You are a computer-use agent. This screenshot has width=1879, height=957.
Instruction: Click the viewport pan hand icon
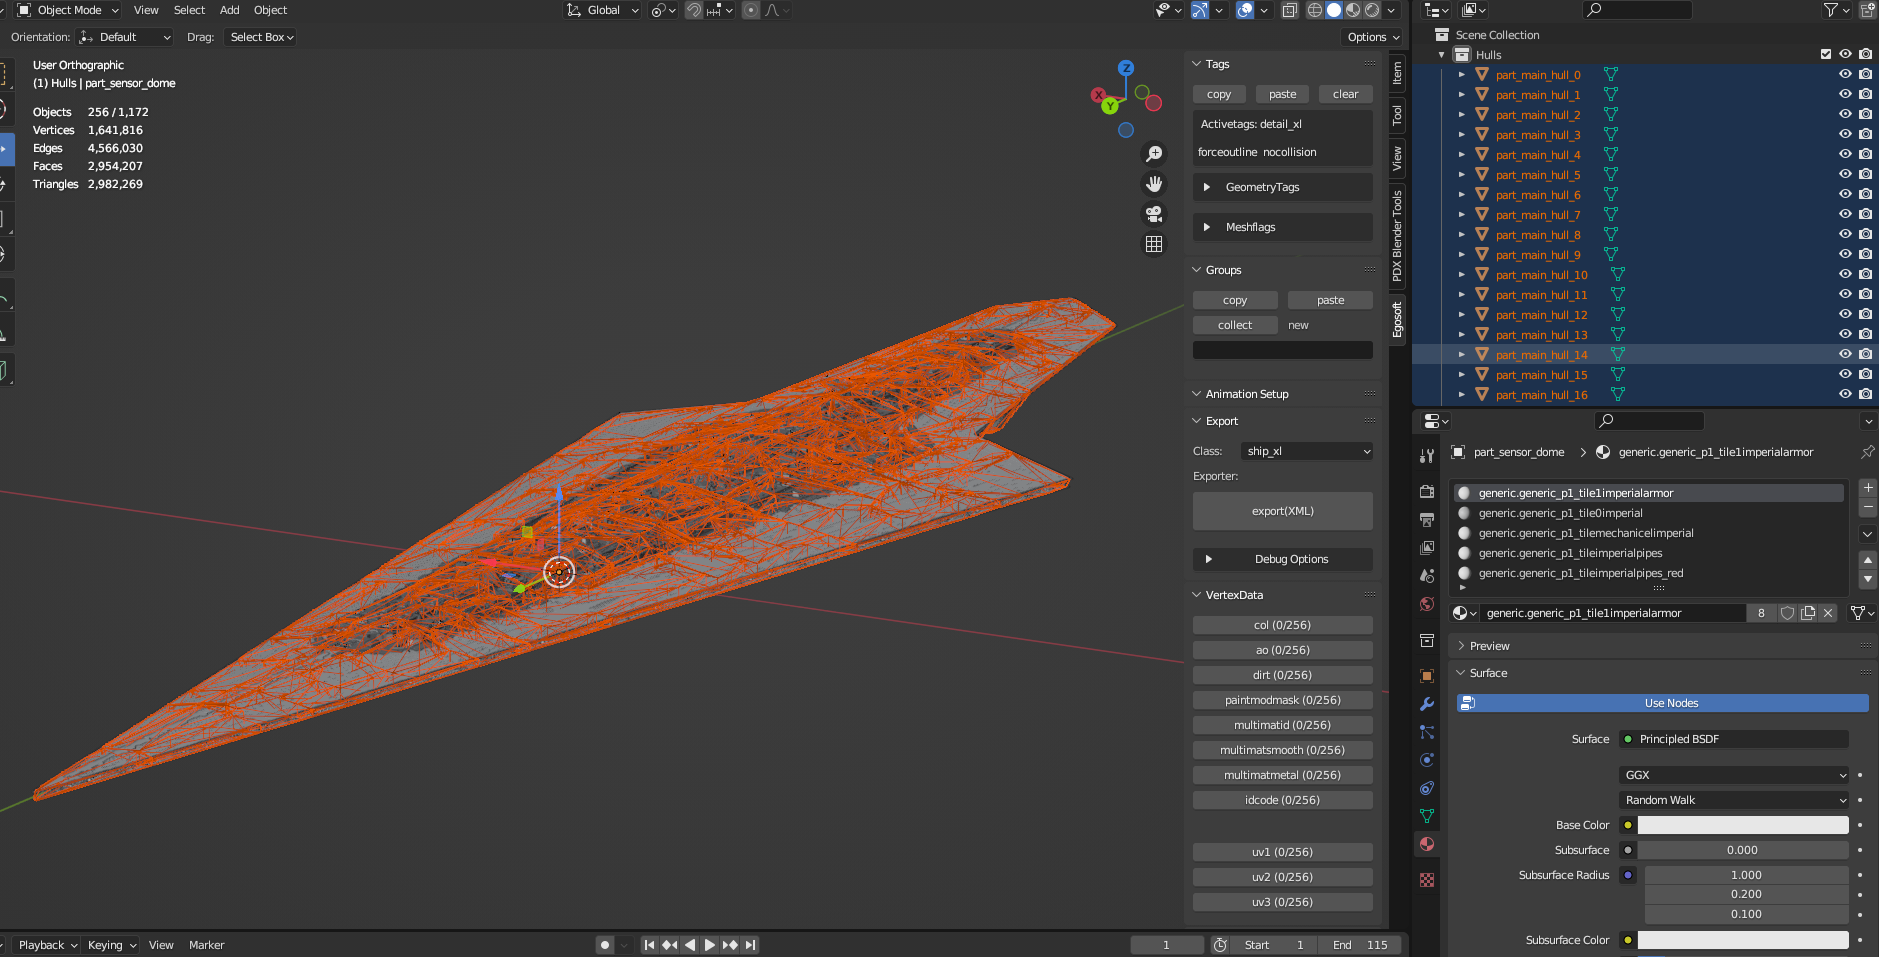(1154, 184)
